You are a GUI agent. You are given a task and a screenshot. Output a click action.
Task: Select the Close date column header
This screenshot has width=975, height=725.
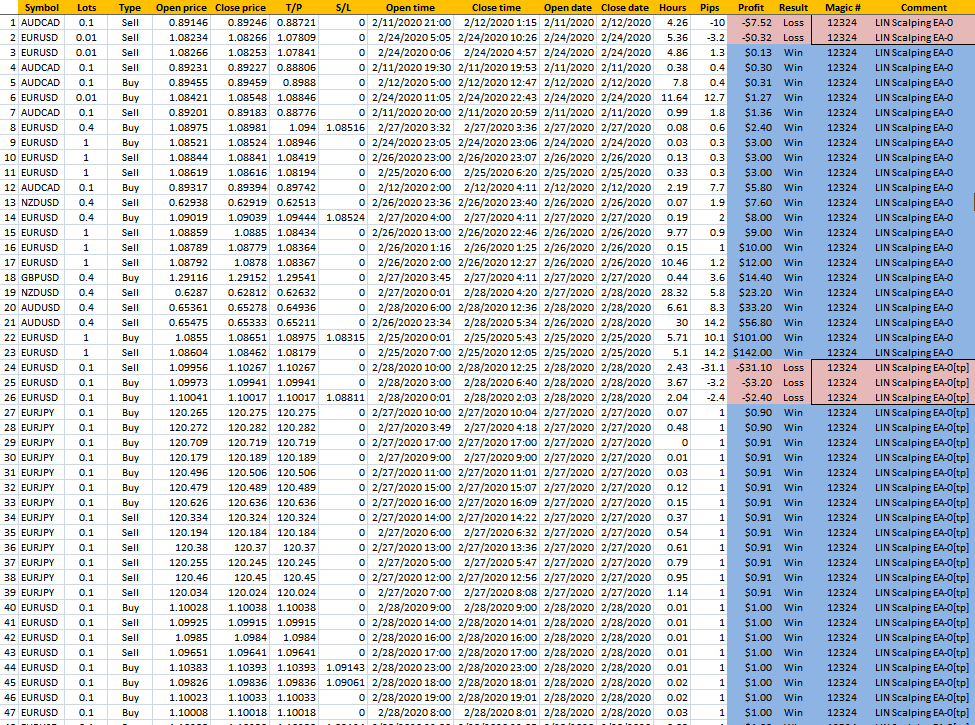coord(625,7)
